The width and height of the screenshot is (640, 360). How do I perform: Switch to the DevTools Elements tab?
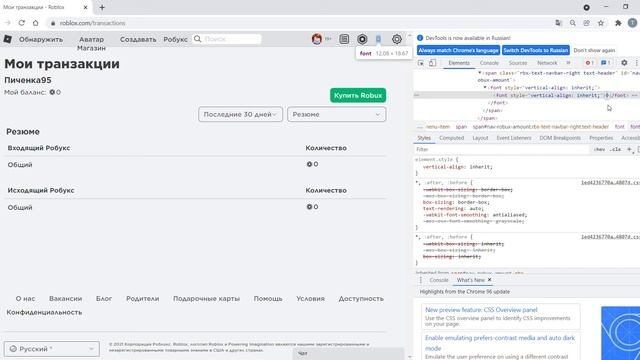coord(459,63)
